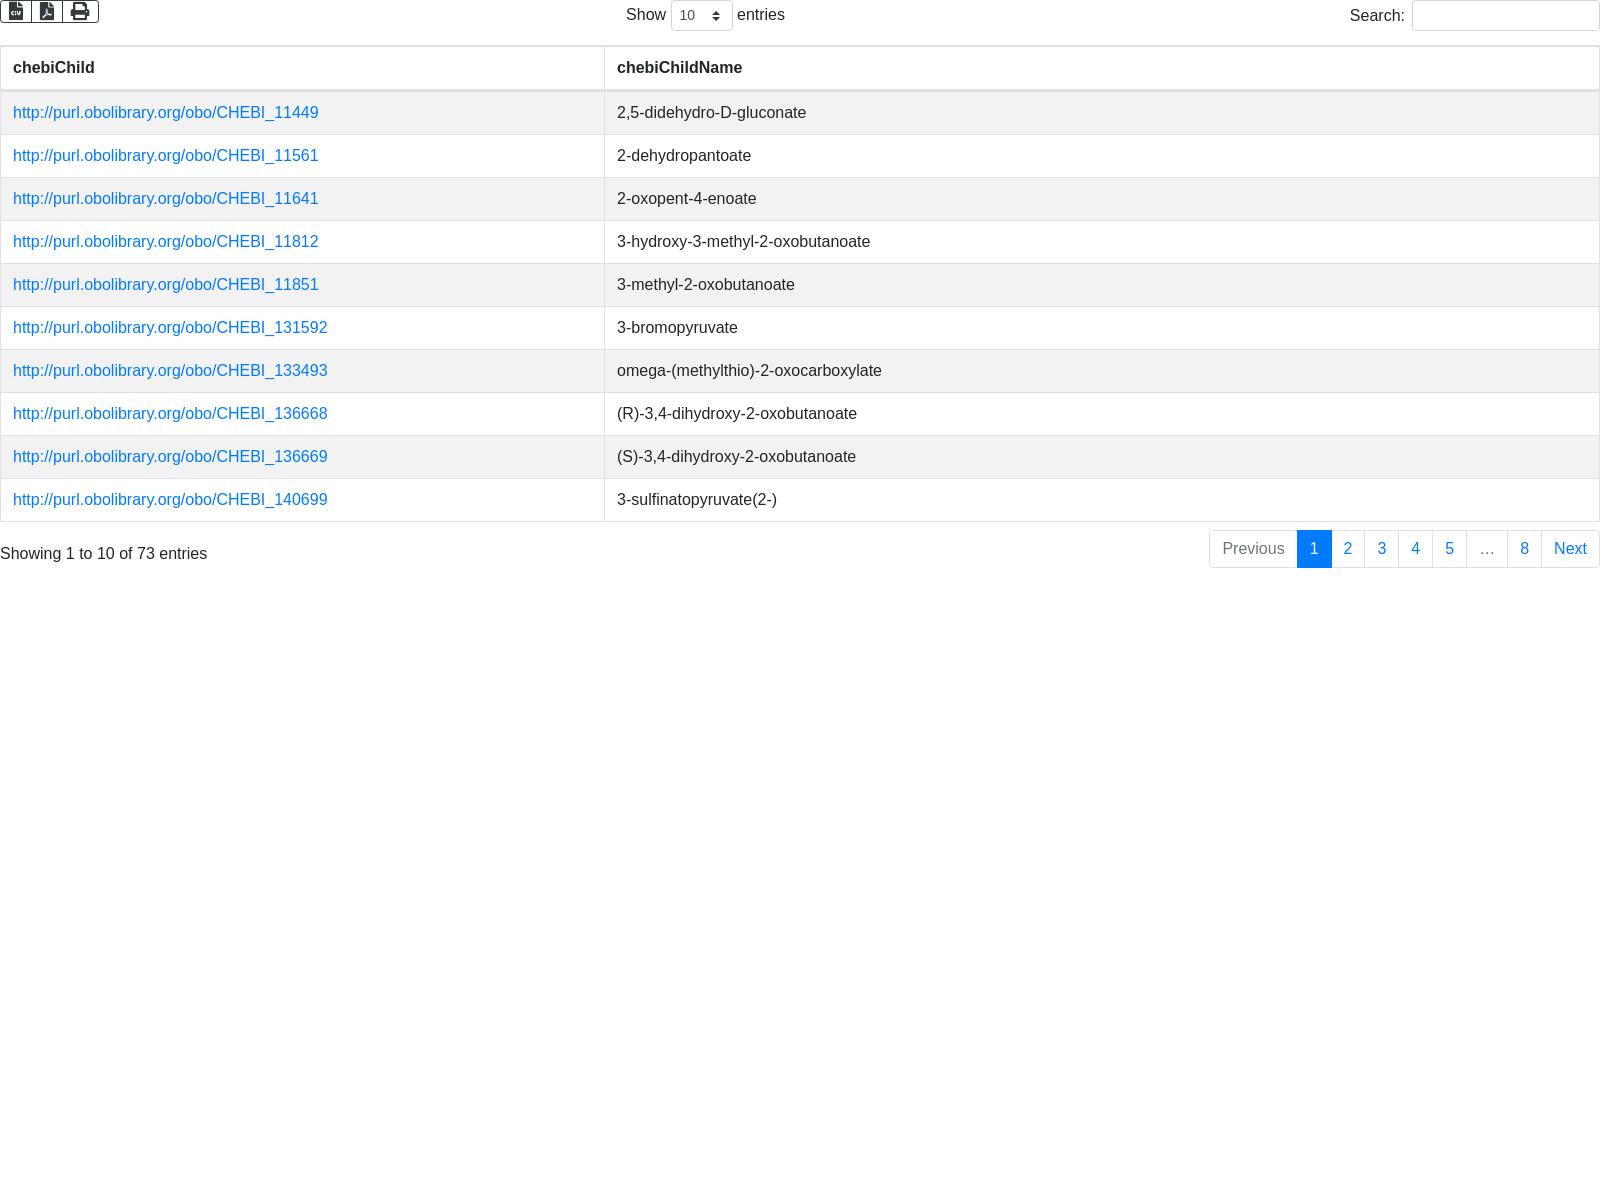This screenshot has height=1200, width=1600.
Task: Click the CHEBI_140699 link
Action: pos(170,500)
